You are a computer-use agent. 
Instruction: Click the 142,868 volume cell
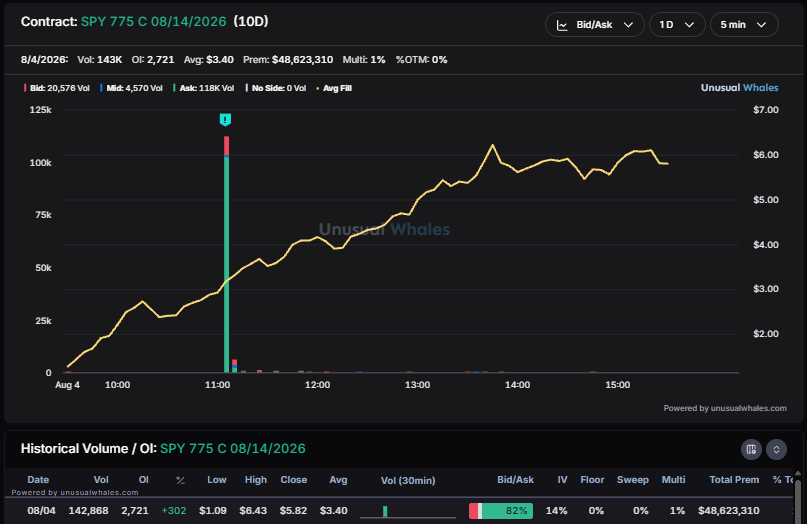click(89, 511)
